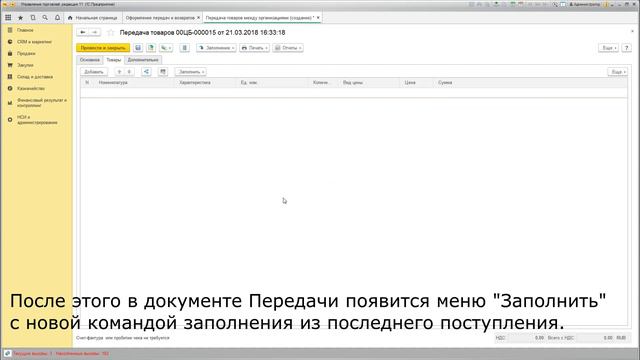Open the Печать dropdown

coord(254,48)
